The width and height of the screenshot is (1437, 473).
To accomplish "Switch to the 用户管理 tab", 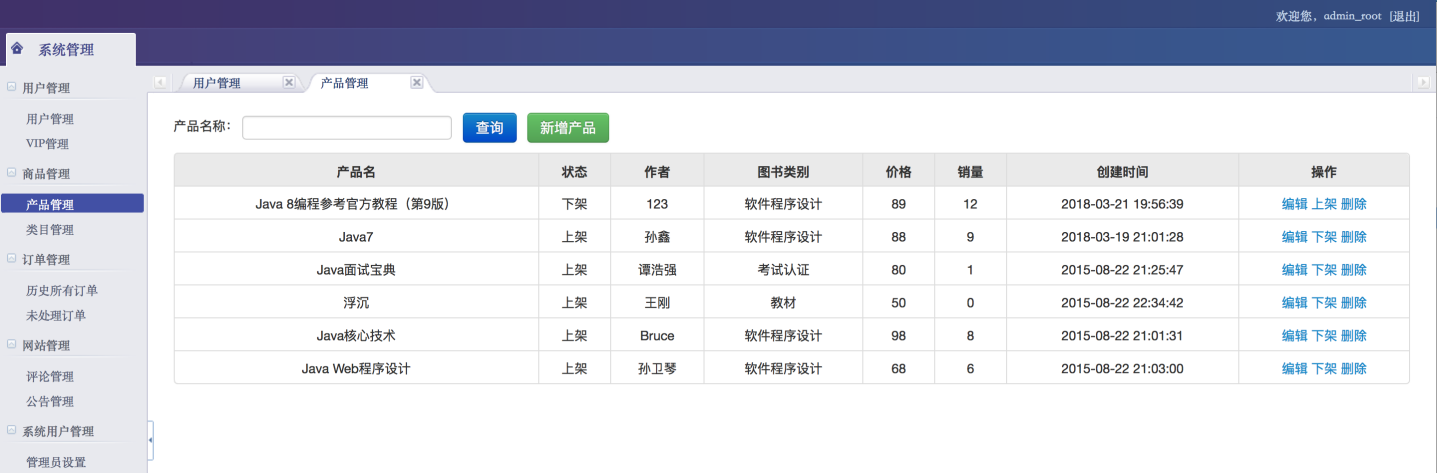I will click(217, 83).
